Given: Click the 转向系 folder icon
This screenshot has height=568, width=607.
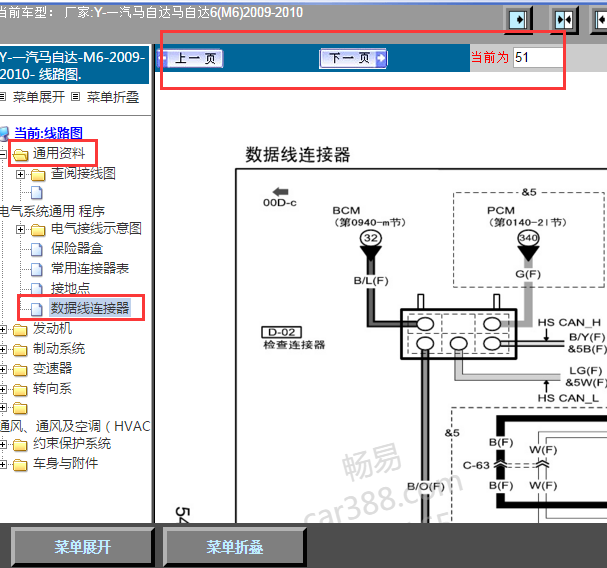Looking at the screenshot, I should pyautogui.click(x=20, y=390).
